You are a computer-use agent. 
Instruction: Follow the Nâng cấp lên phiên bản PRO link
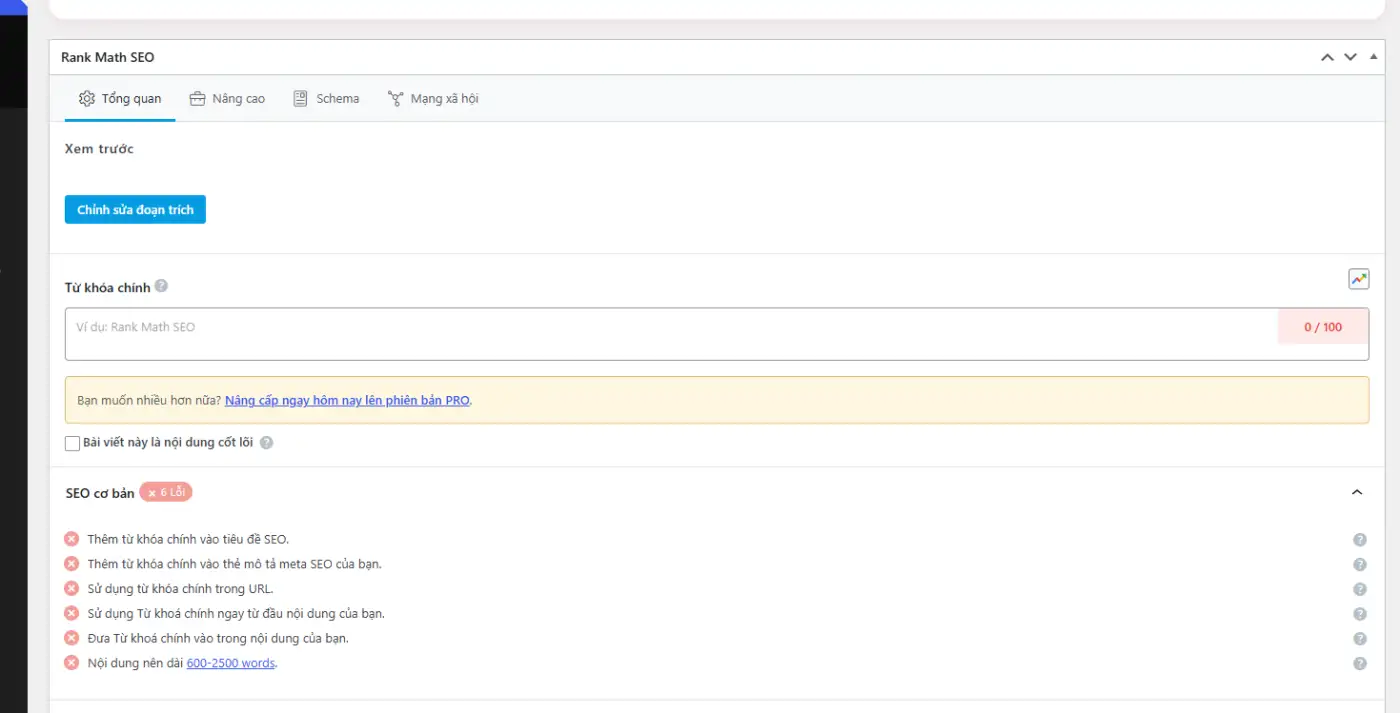click(x=347, y=400)
